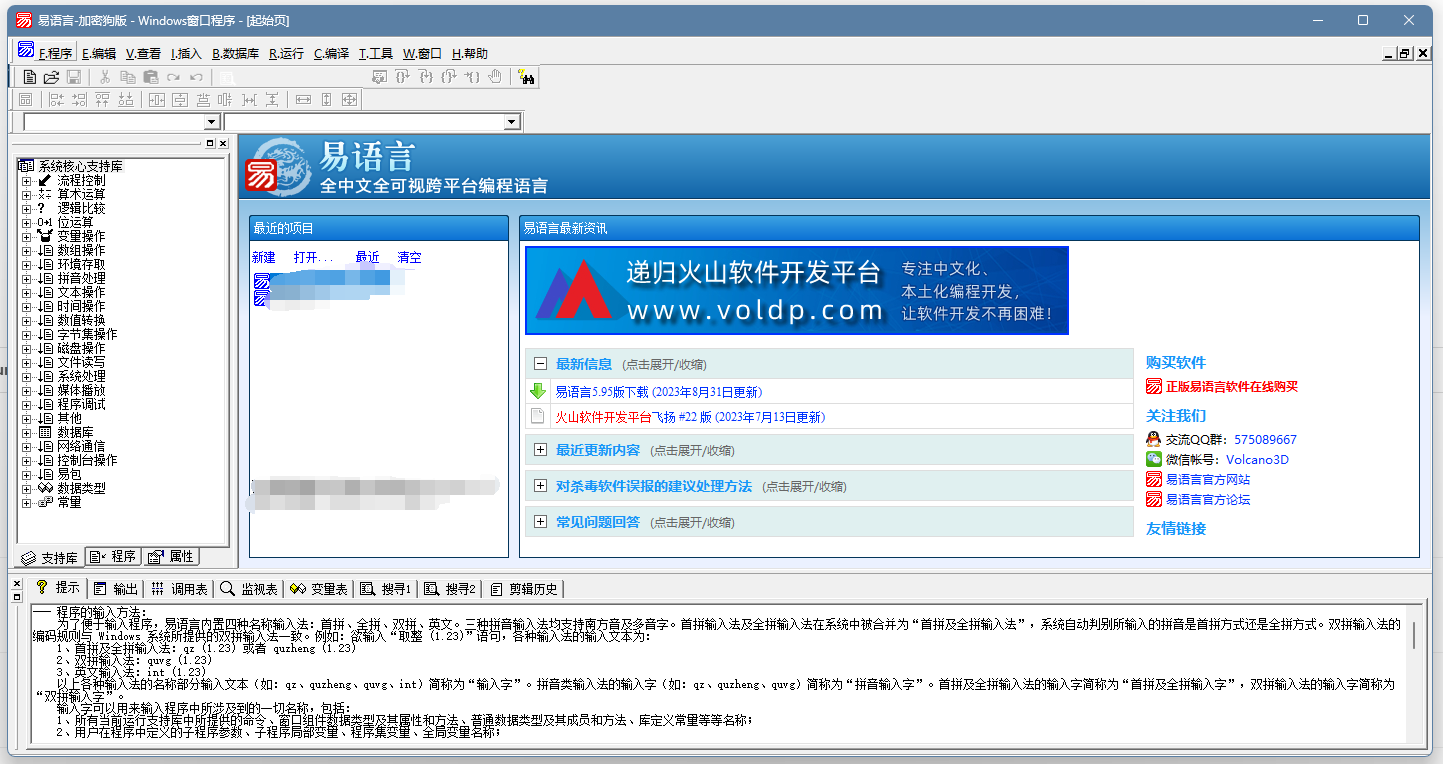Click the 新建 link in recent projects
The width and height of the screenshot is (1443, 764).
pos(264,258)
